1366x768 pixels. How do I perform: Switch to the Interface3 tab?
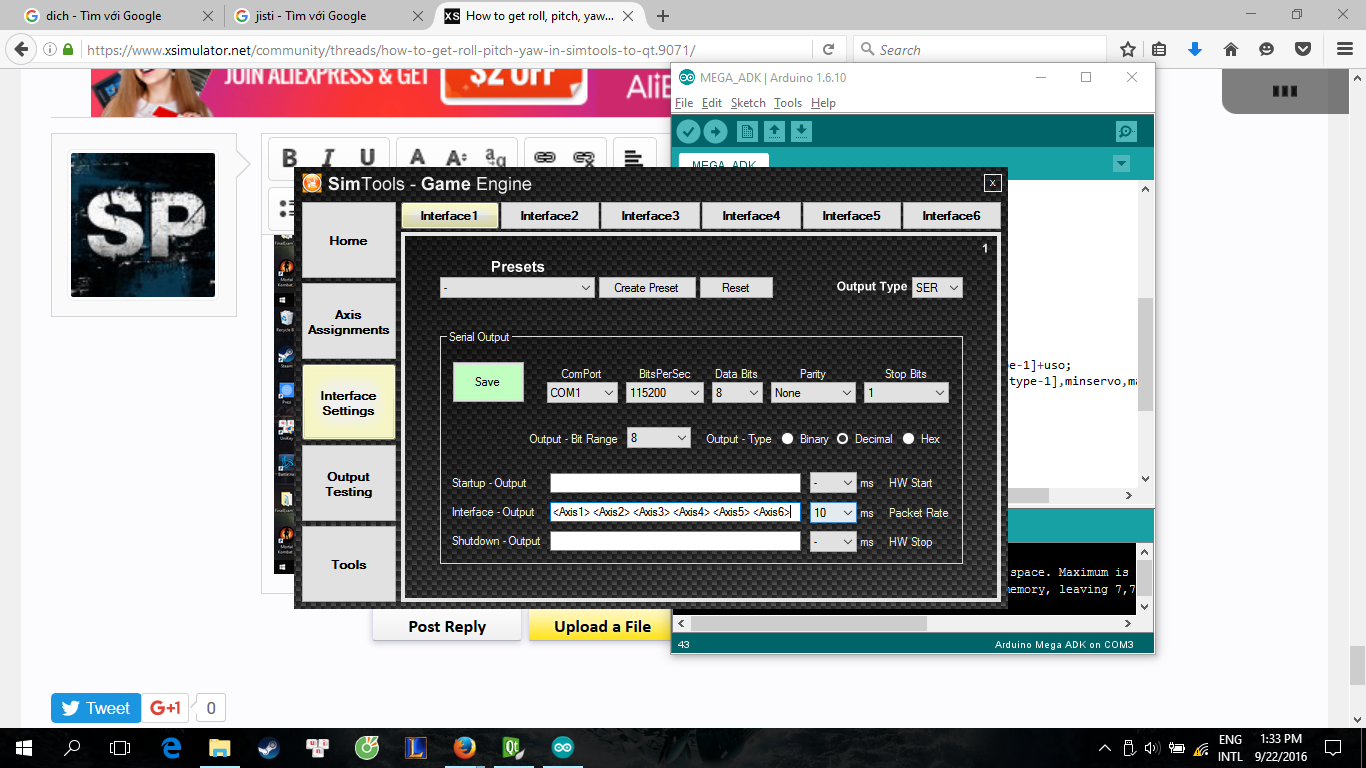pos(650,215)
